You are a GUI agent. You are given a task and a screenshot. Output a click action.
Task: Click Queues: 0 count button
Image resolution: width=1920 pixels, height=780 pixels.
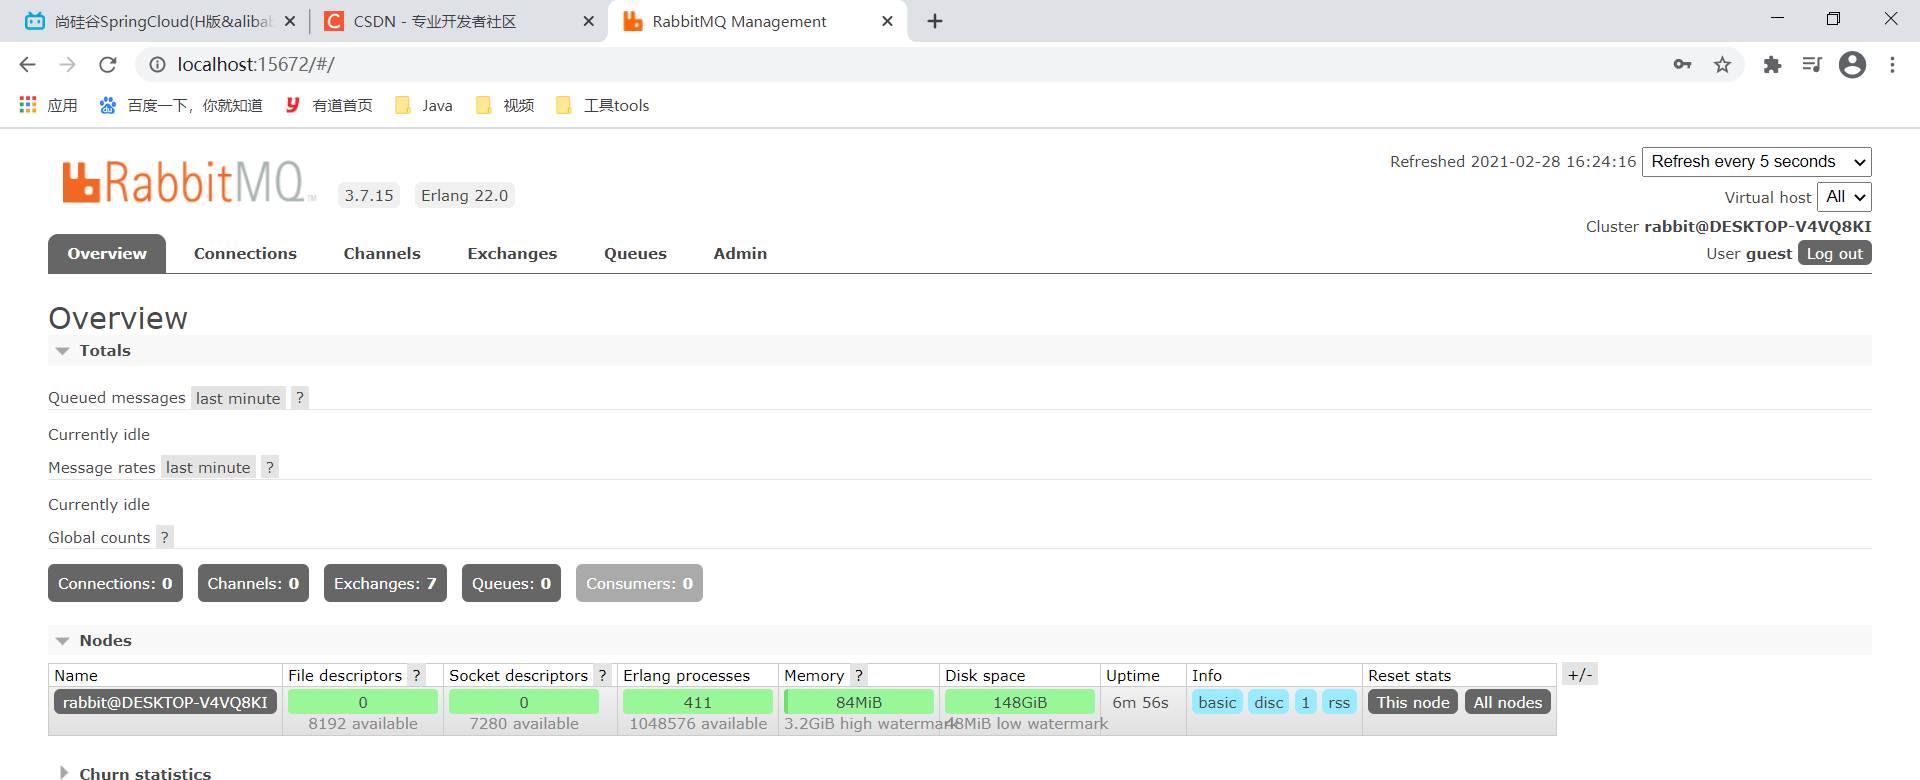tap(511, 584)
